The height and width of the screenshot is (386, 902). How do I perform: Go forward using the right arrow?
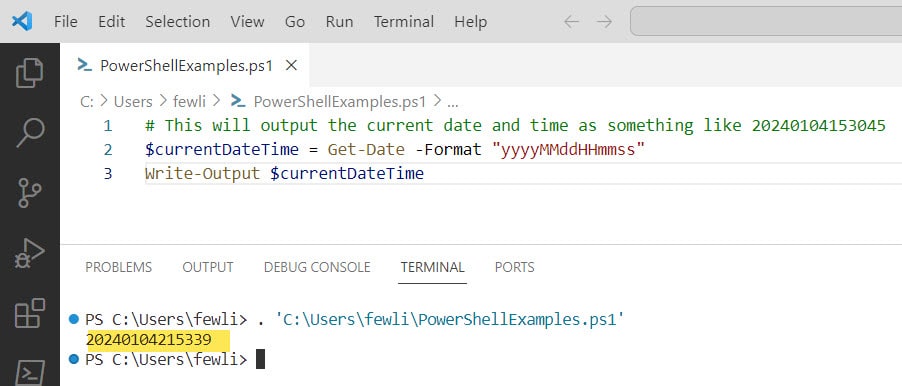click(604, 22)
